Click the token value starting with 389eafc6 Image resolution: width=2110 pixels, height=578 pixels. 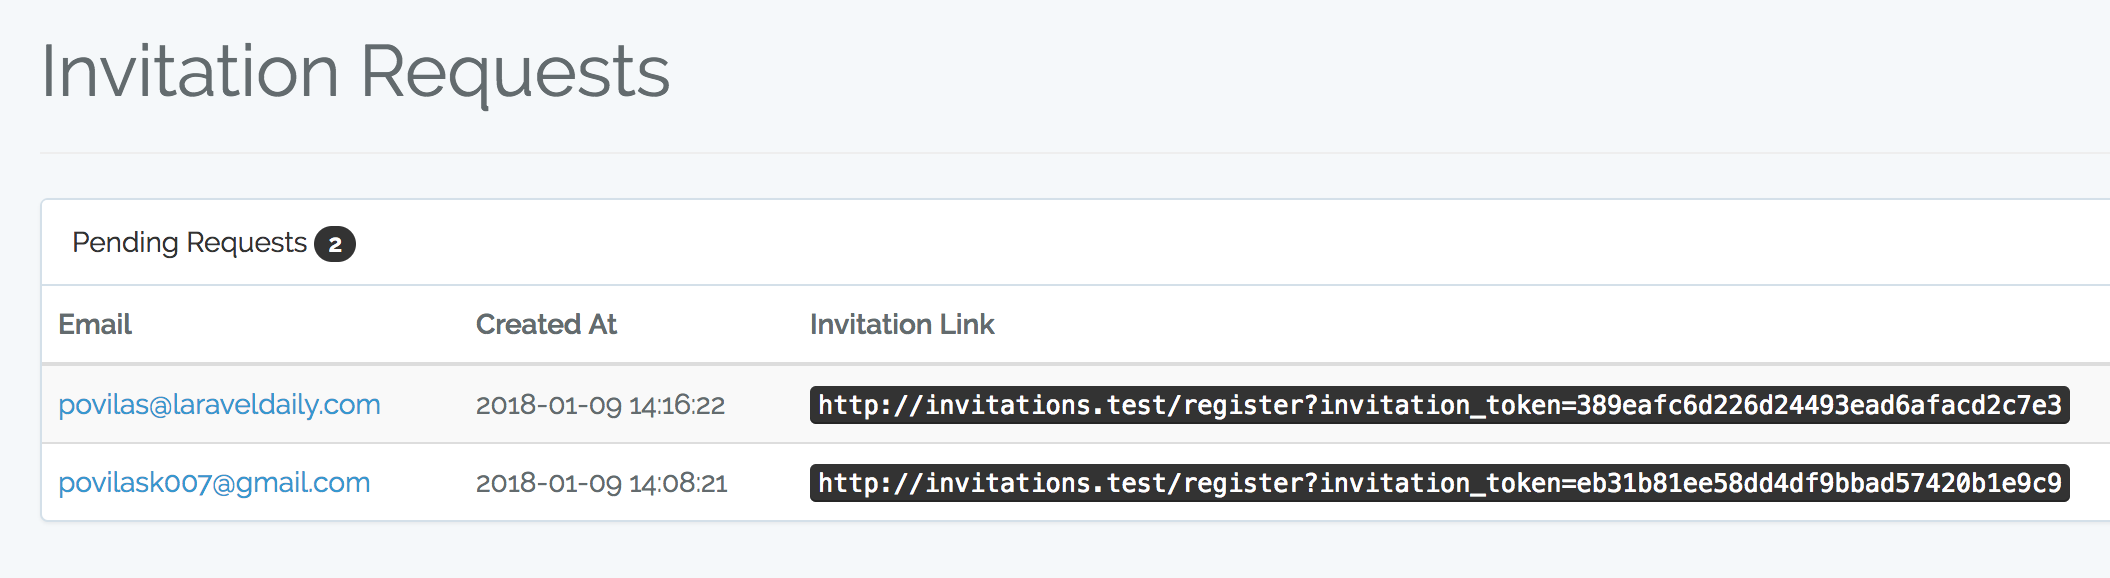pyautogui.click(x=1818, y=405)
